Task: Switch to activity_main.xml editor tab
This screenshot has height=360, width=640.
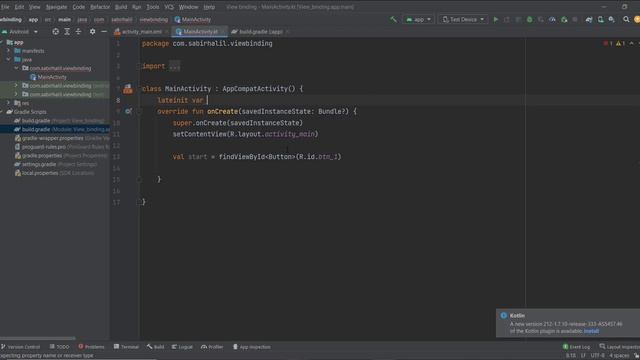Action: pyautogui.click(x=141, y=31)
